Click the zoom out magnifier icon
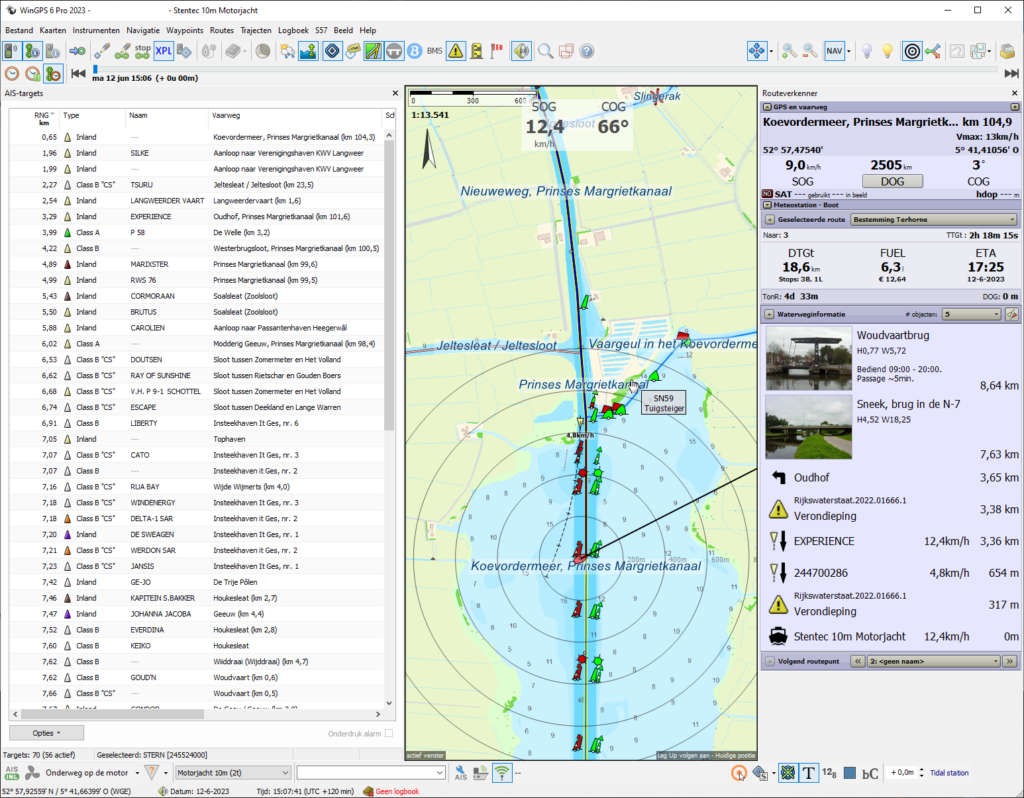The width and height of the screenshot is (1024, 798). click(x=810, y=51)
